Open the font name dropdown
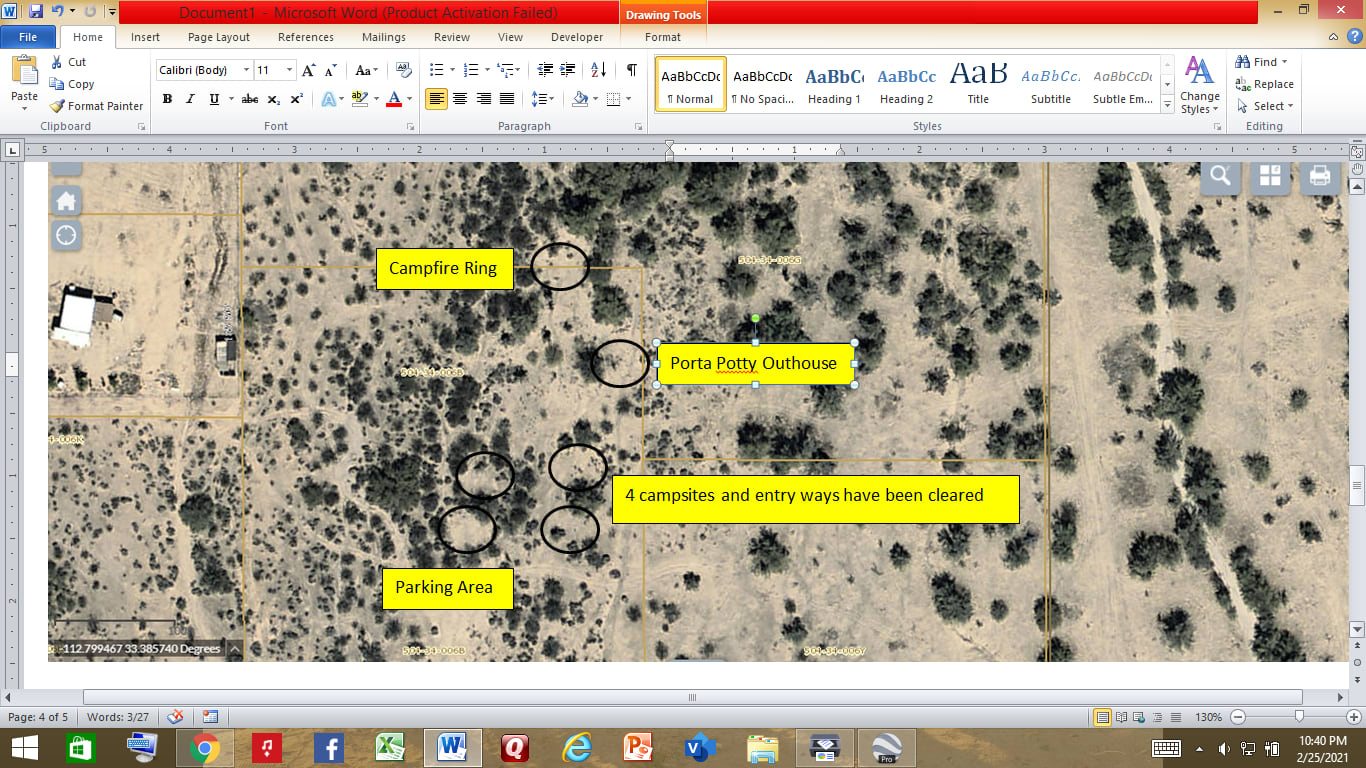Screen dimensions: 1366x768 click(x=246, y=70)
